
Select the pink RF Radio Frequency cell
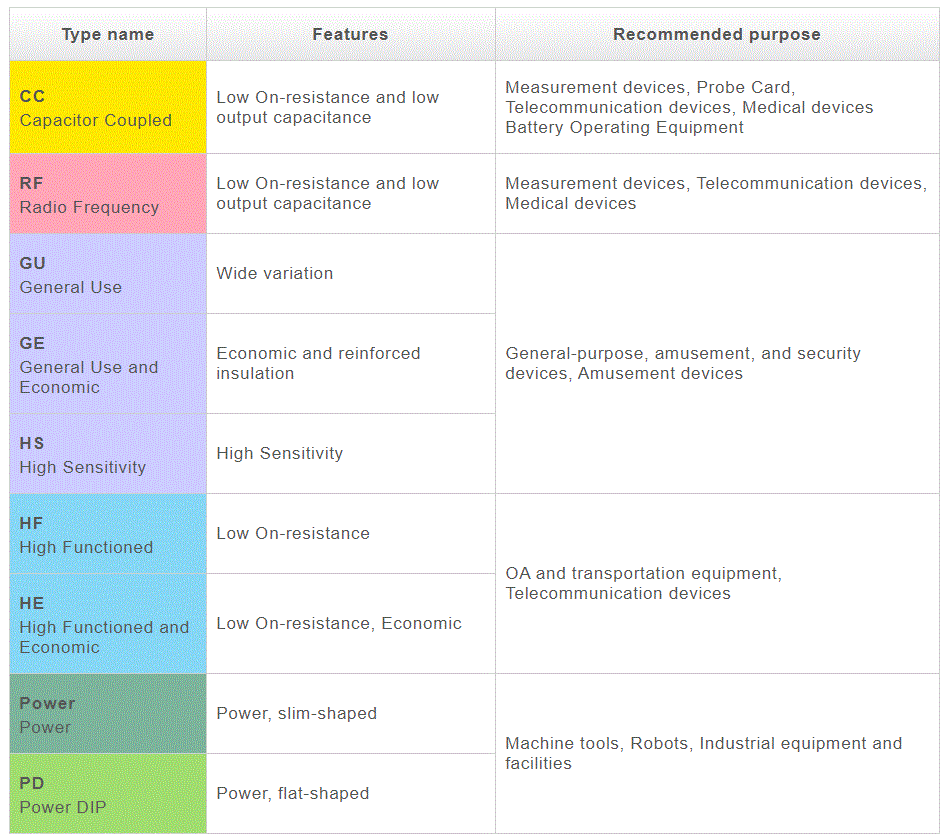tap(108, 195)
